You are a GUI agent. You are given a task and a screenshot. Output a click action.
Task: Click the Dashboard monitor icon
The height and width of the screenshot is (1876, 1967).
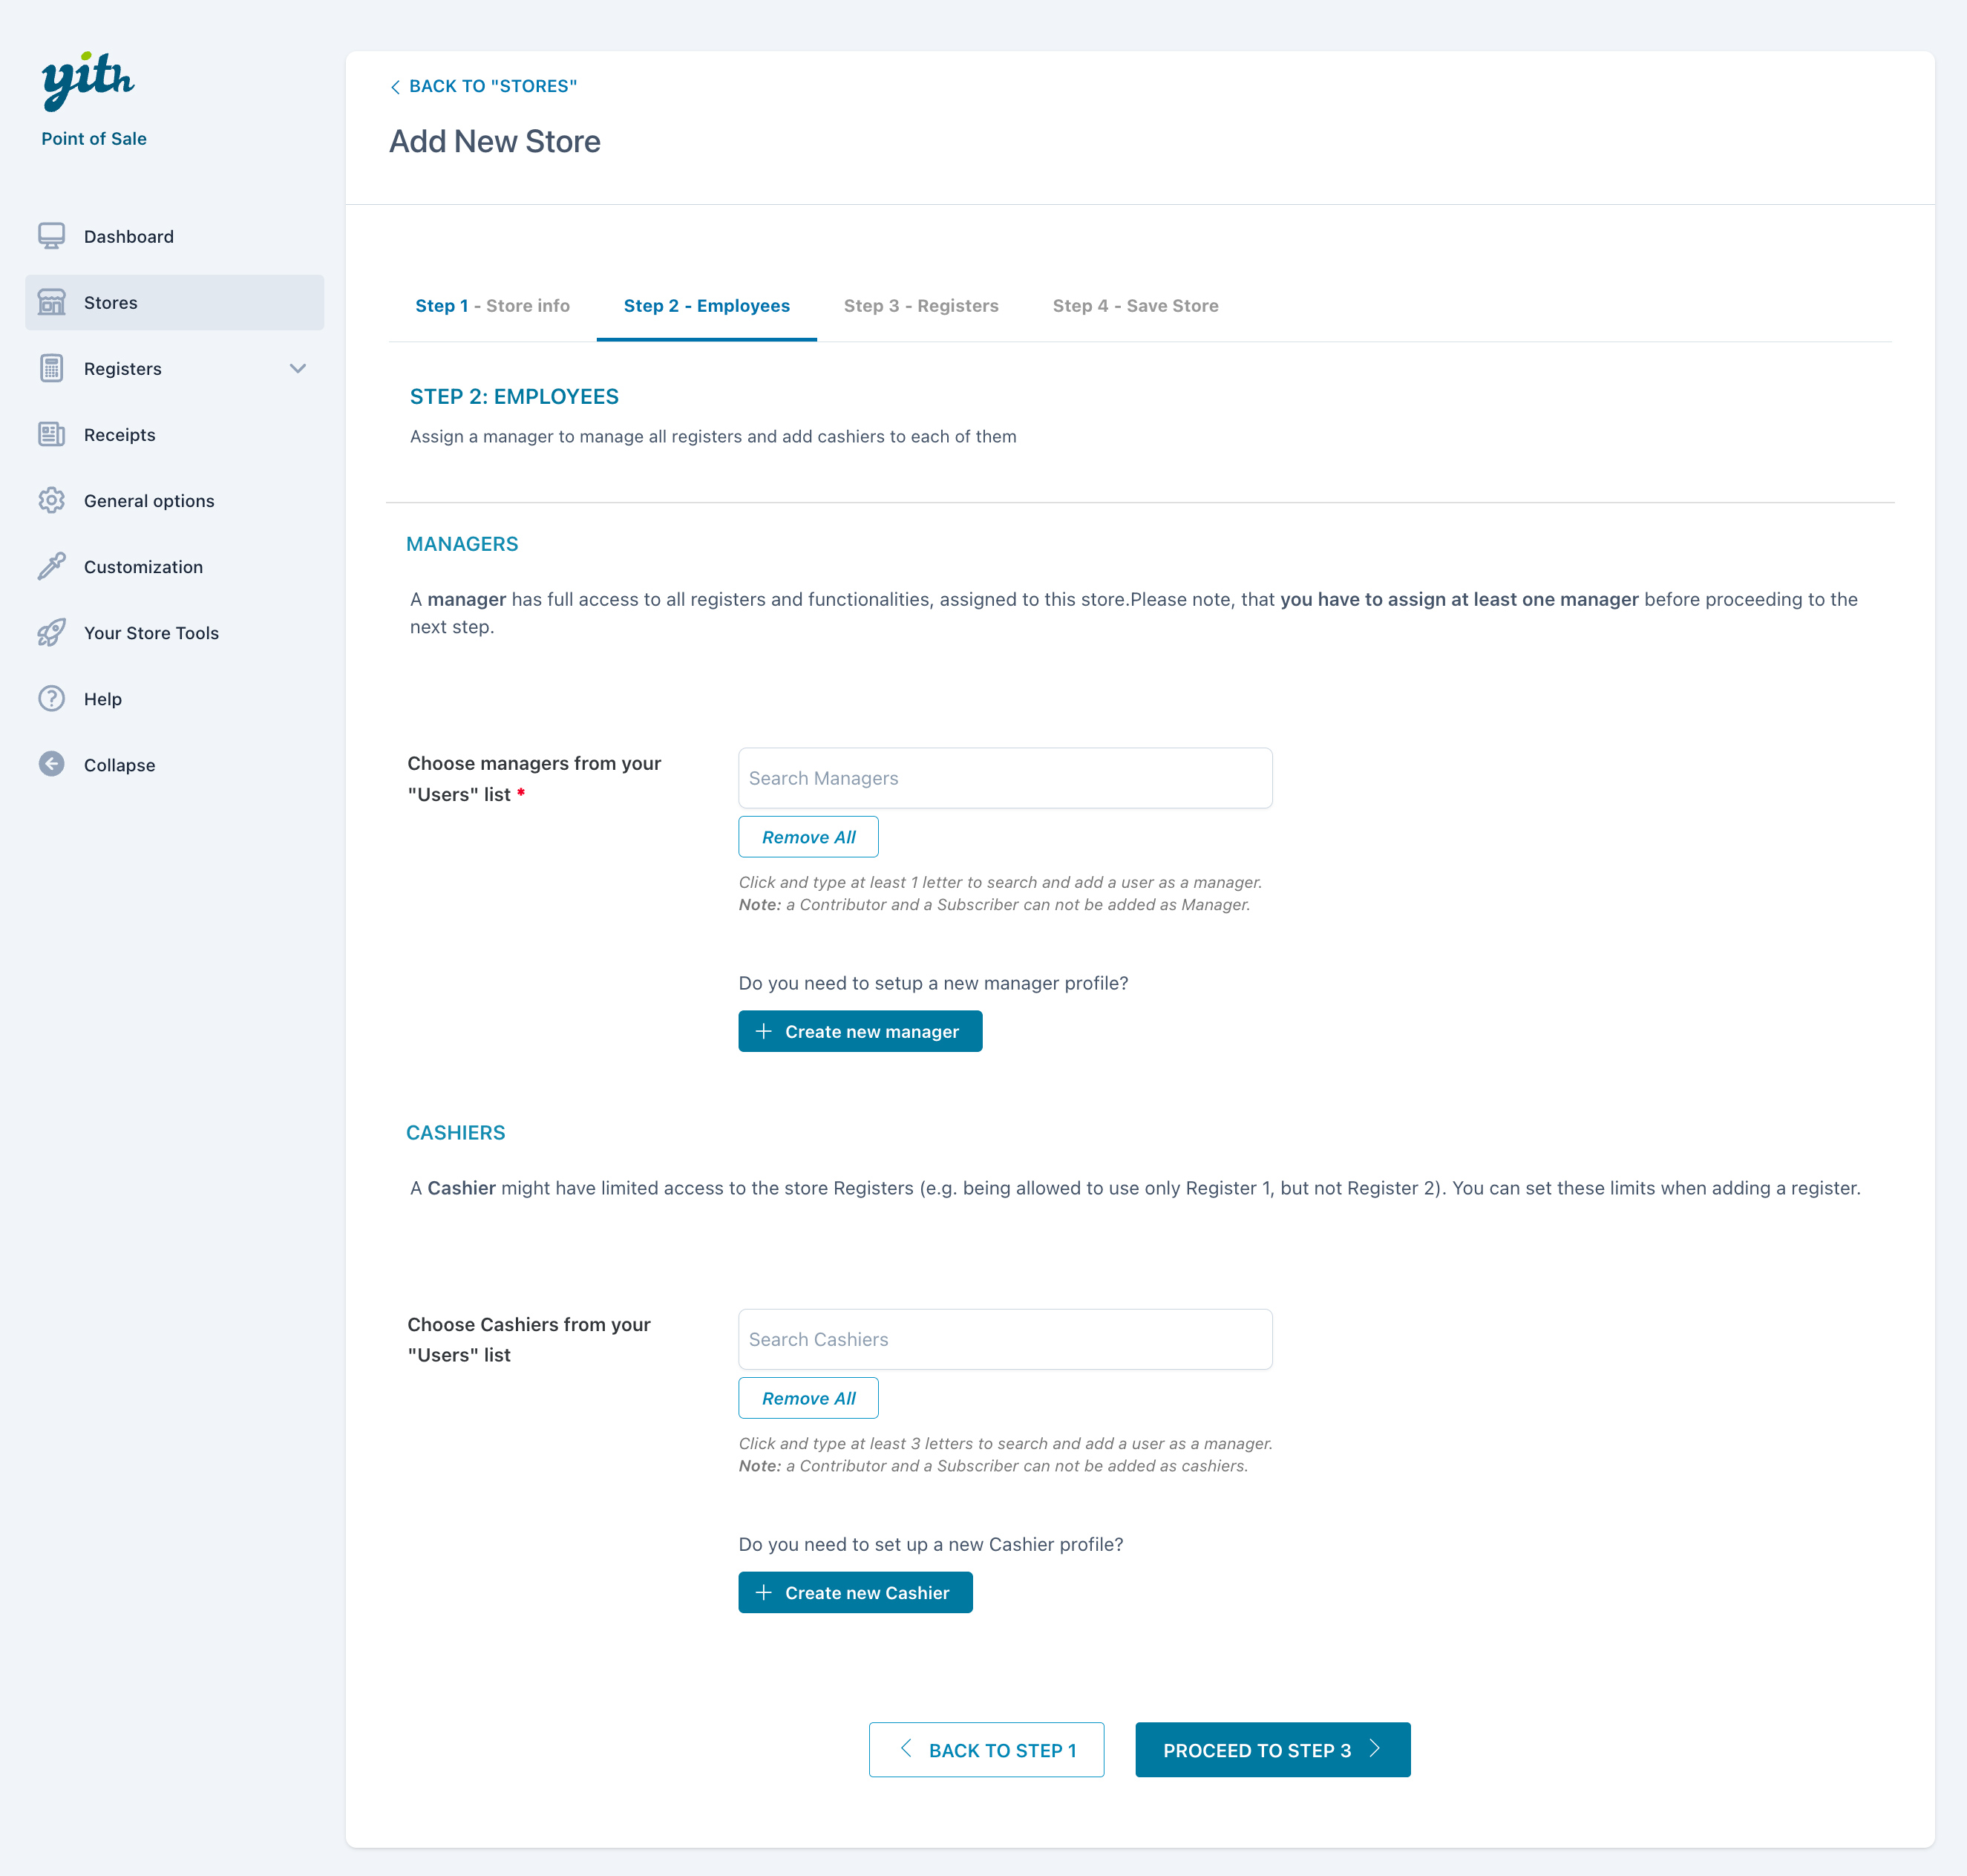(51, 236)
